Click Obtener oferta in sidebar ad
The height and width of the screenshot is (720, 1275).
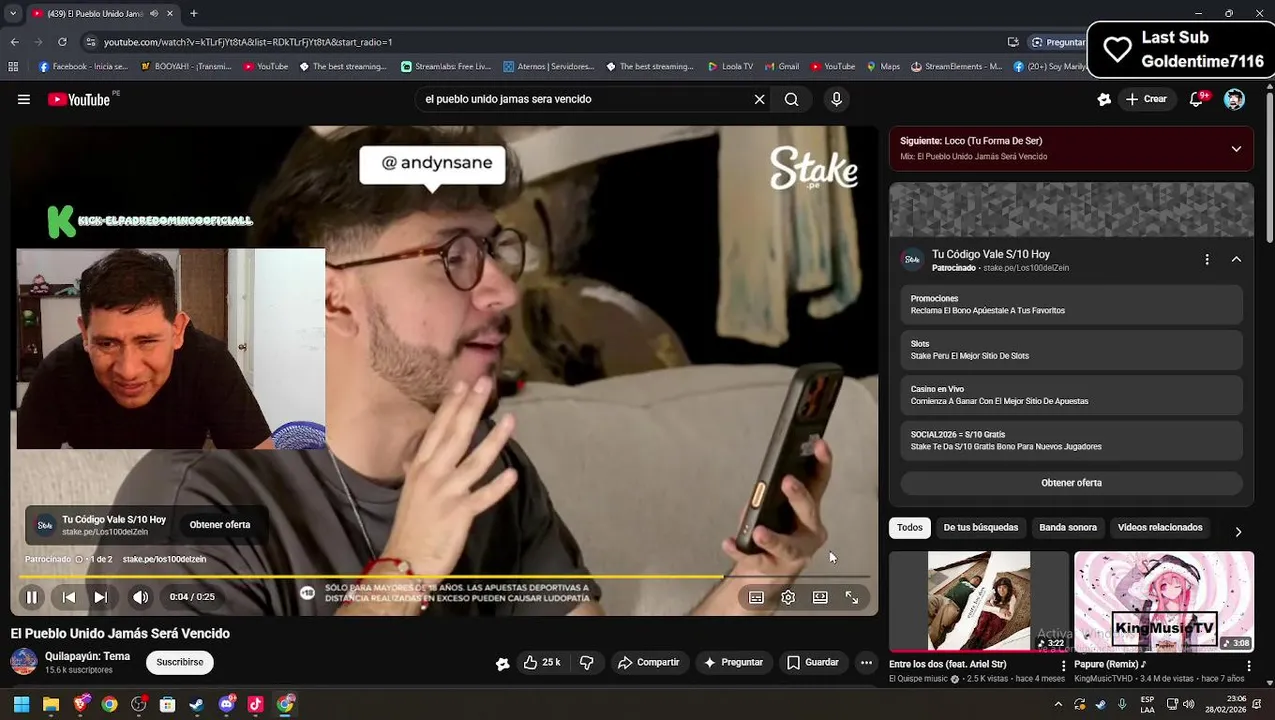point(1071,483)
